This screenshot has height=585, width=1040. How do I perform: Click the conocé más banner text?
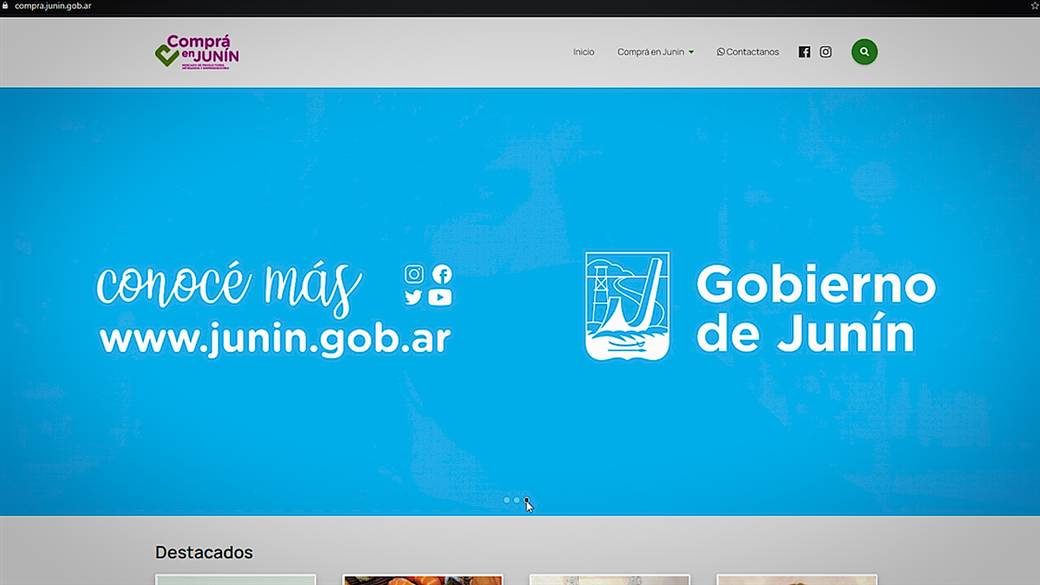(229, 287)
